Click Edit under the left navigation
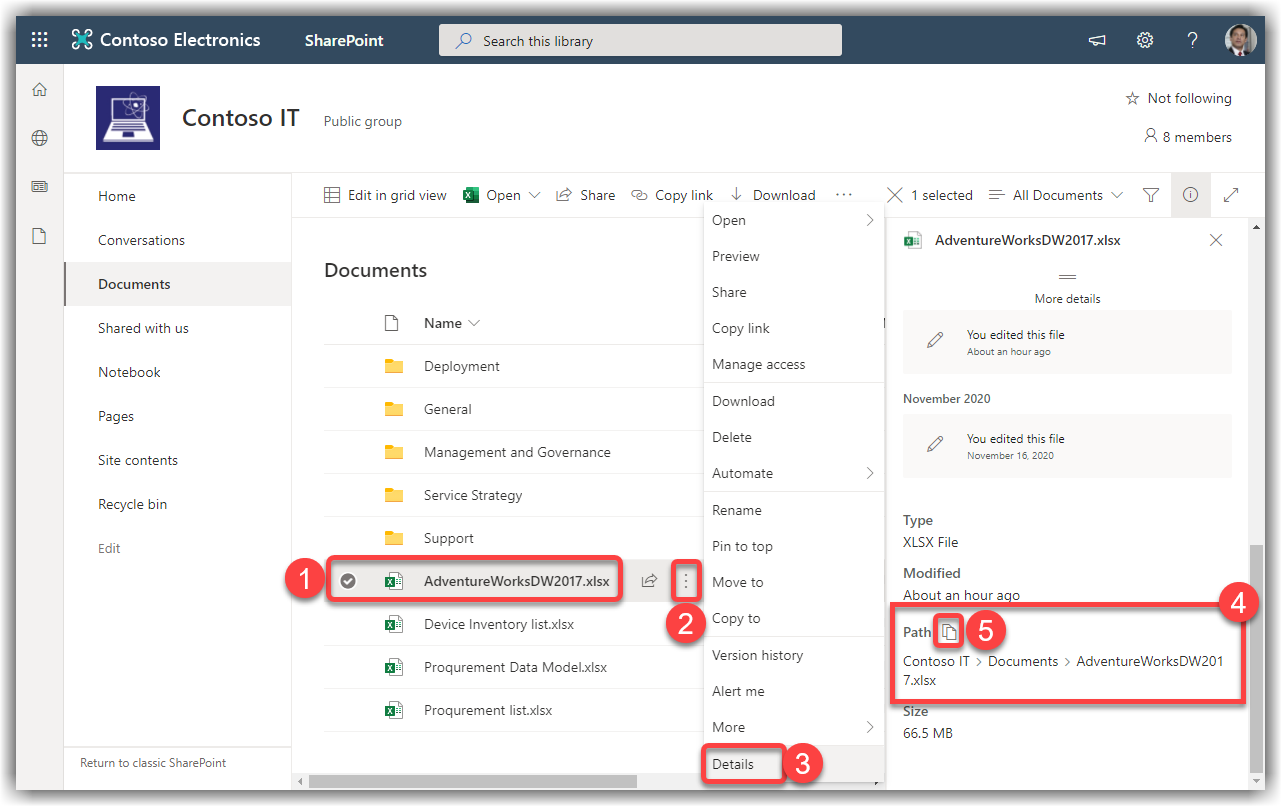1282x807 pixels. tap(109, 548)
